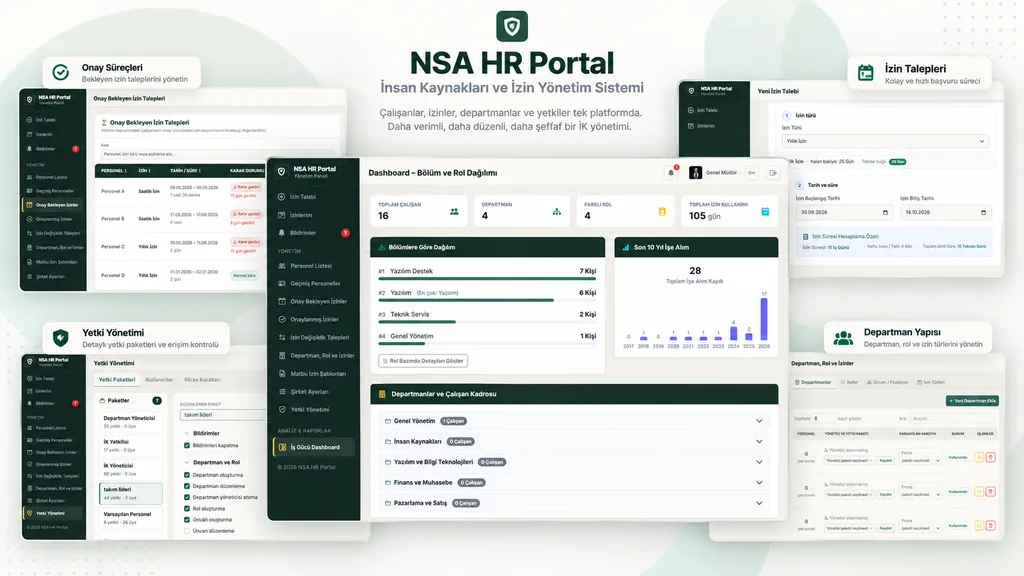The image size is (1024, 576).
Task: Click the İzin Başlangıç Tarihi date field
Action: click(x=844, y=212)
